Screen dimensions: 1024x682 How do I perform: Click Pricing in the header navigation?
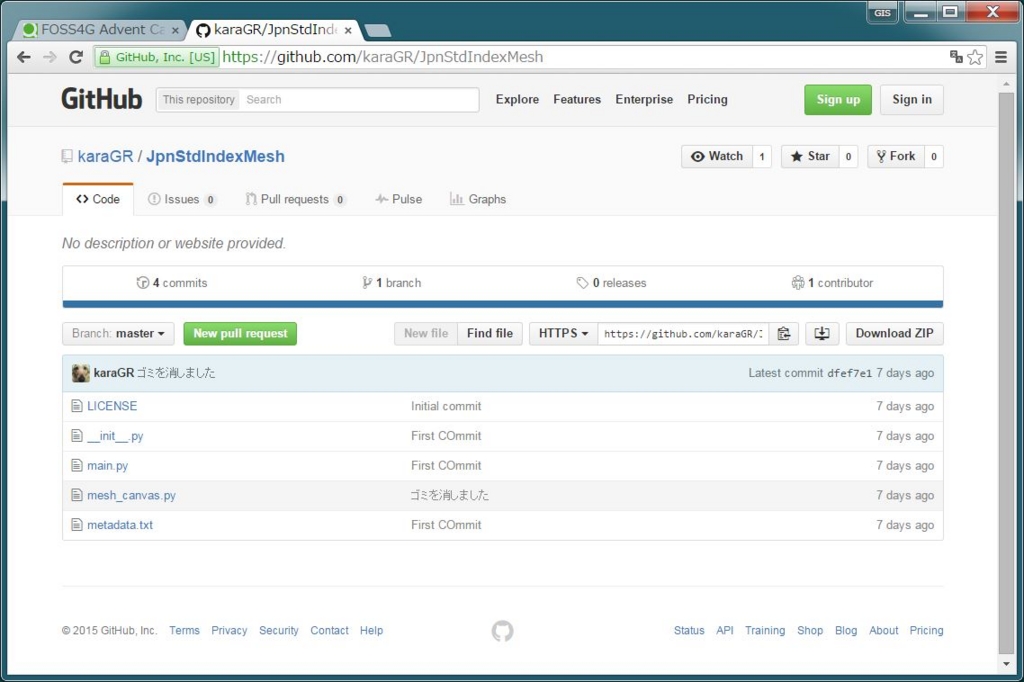click(x=707, y=99)
